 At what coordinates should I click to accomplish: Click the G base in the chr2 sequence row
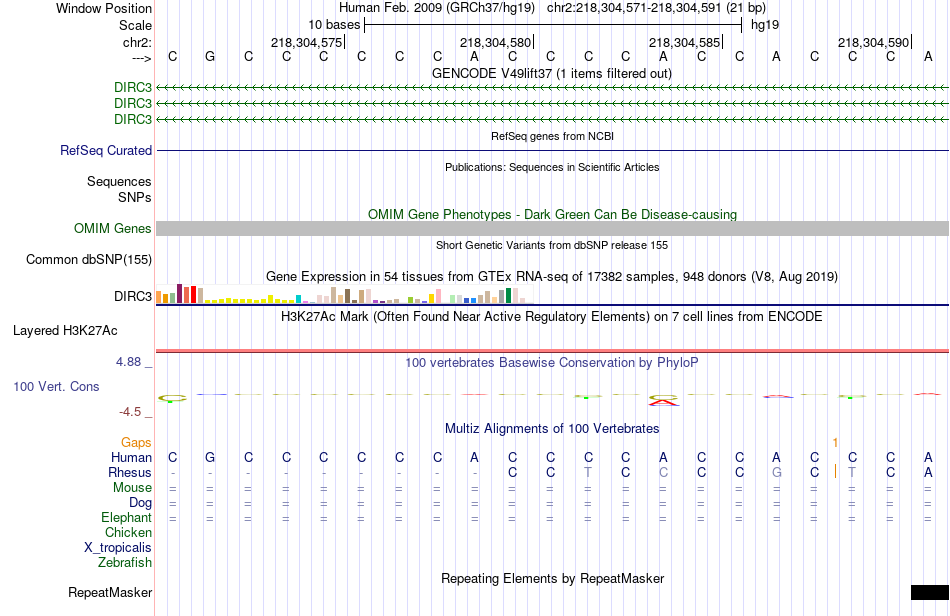210,57
